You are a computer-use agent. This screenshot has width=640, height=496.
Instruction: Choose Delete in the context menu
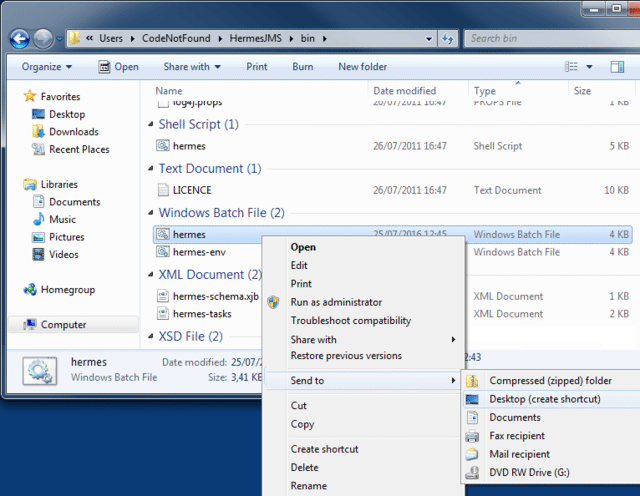click(x=304, y=467)
